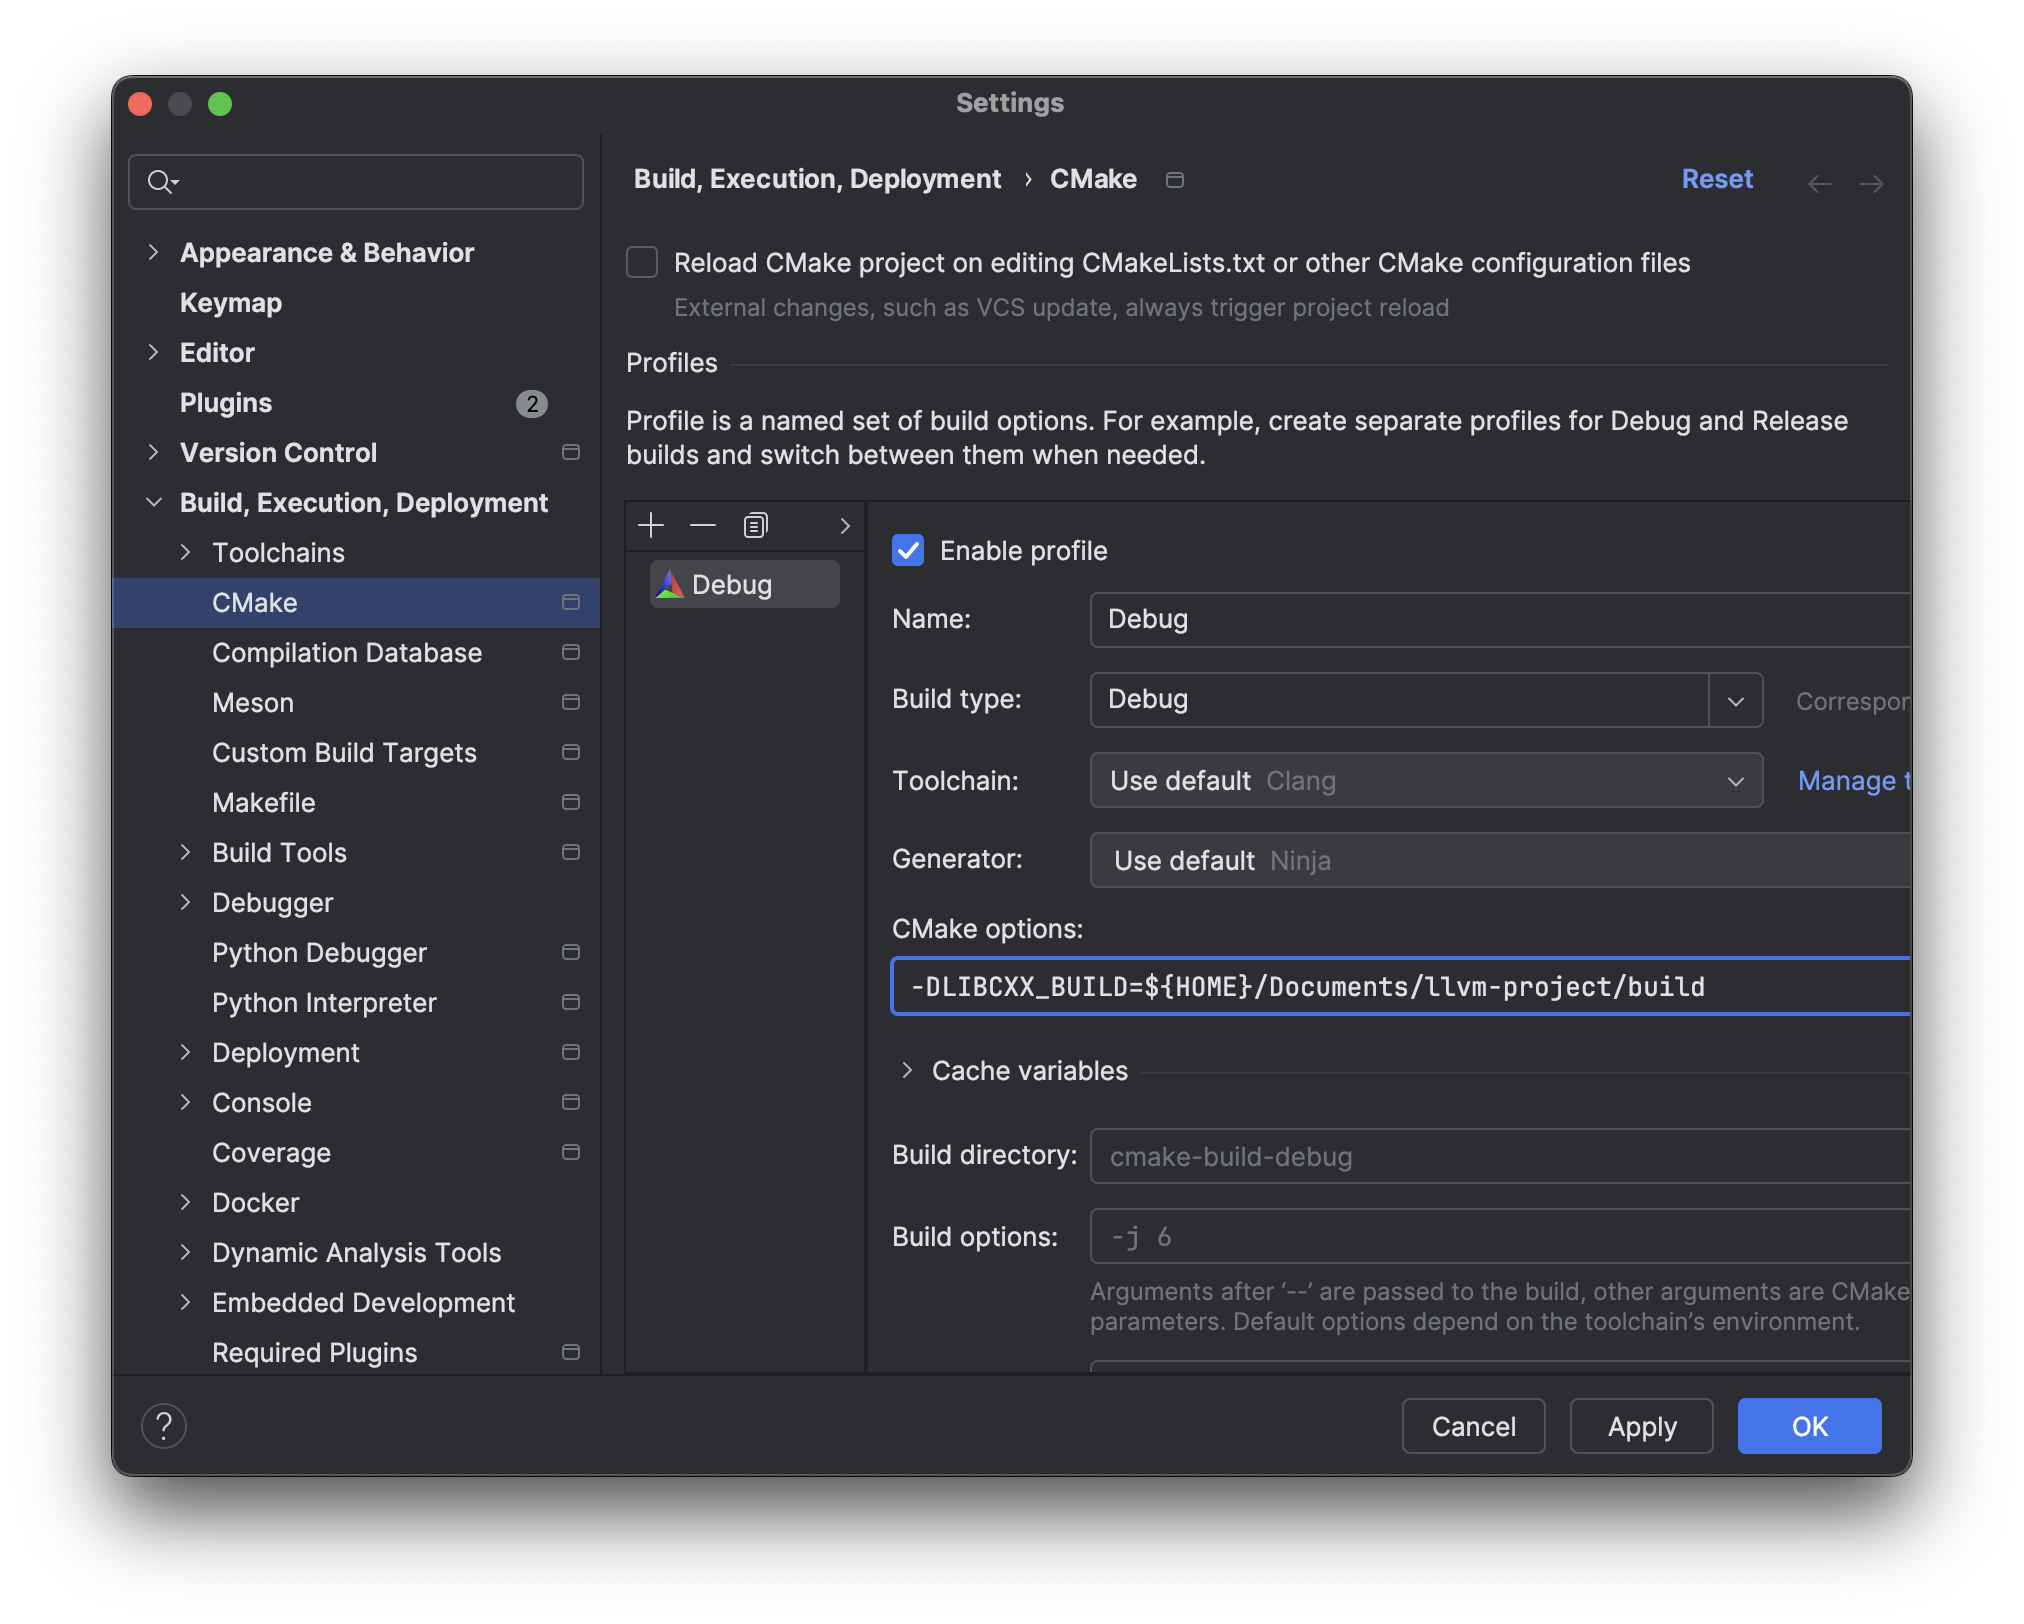The height and width of the screenshot is (1624, 2024).
Task: Expand the Editor tree node
Action: [153, 352]
